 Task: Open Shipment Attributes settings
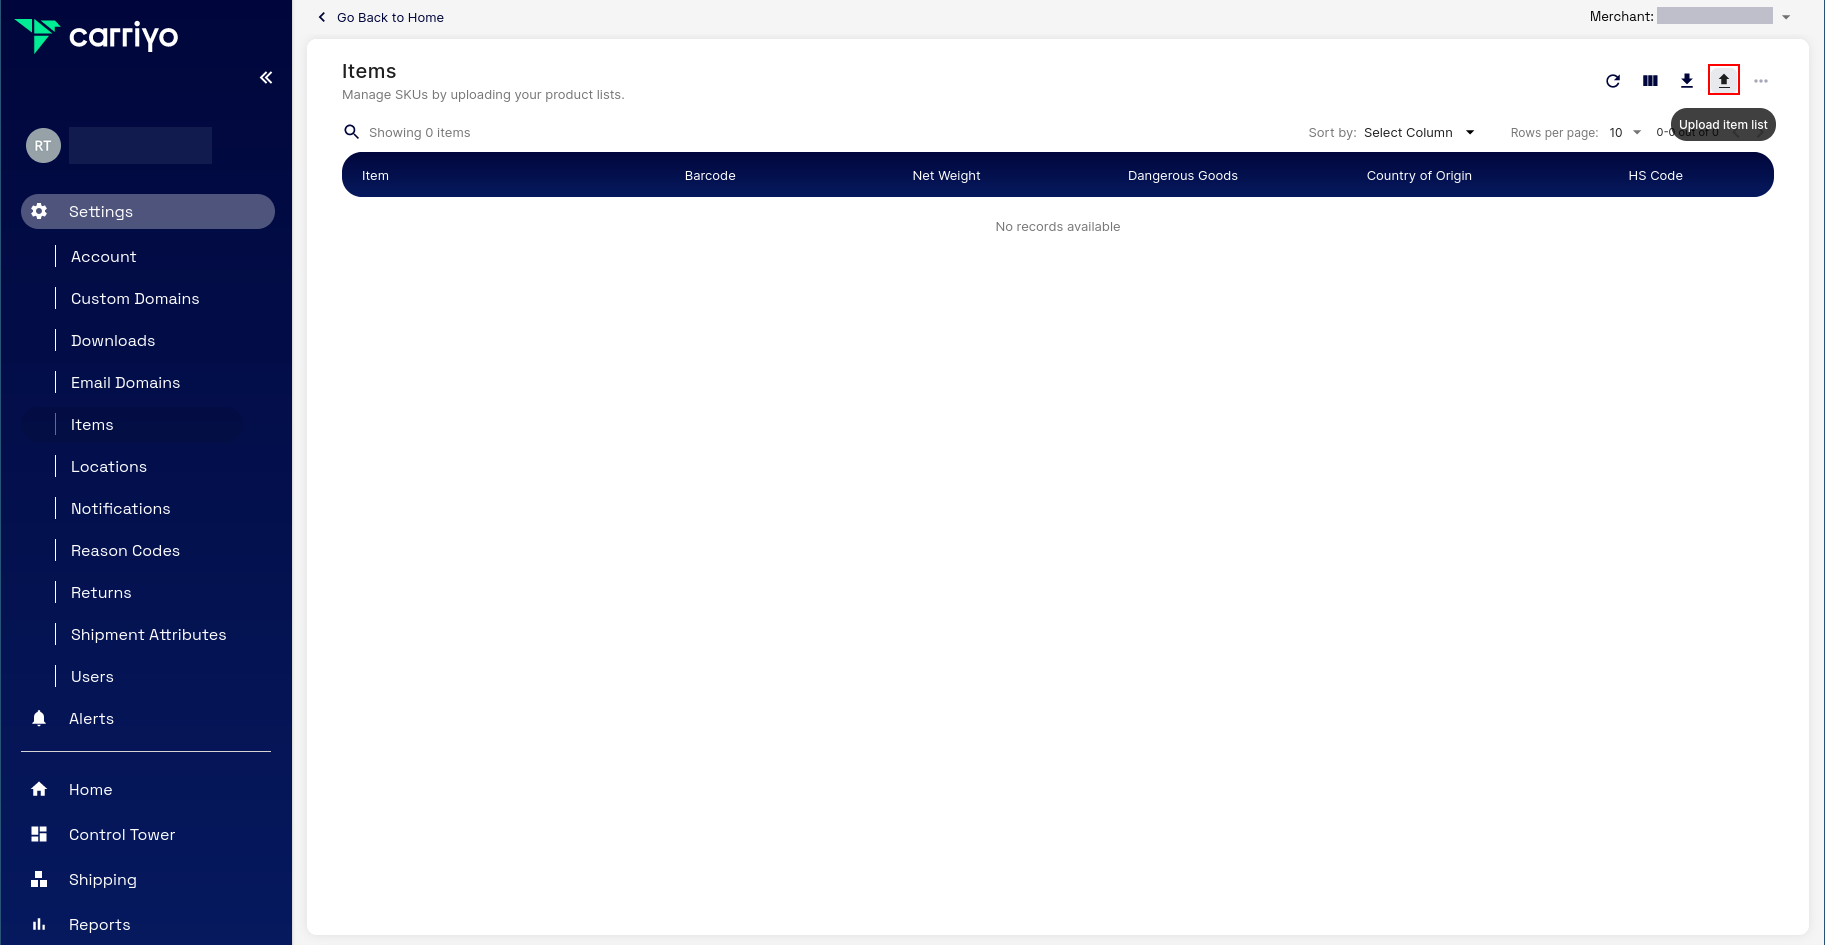(149, 635)
